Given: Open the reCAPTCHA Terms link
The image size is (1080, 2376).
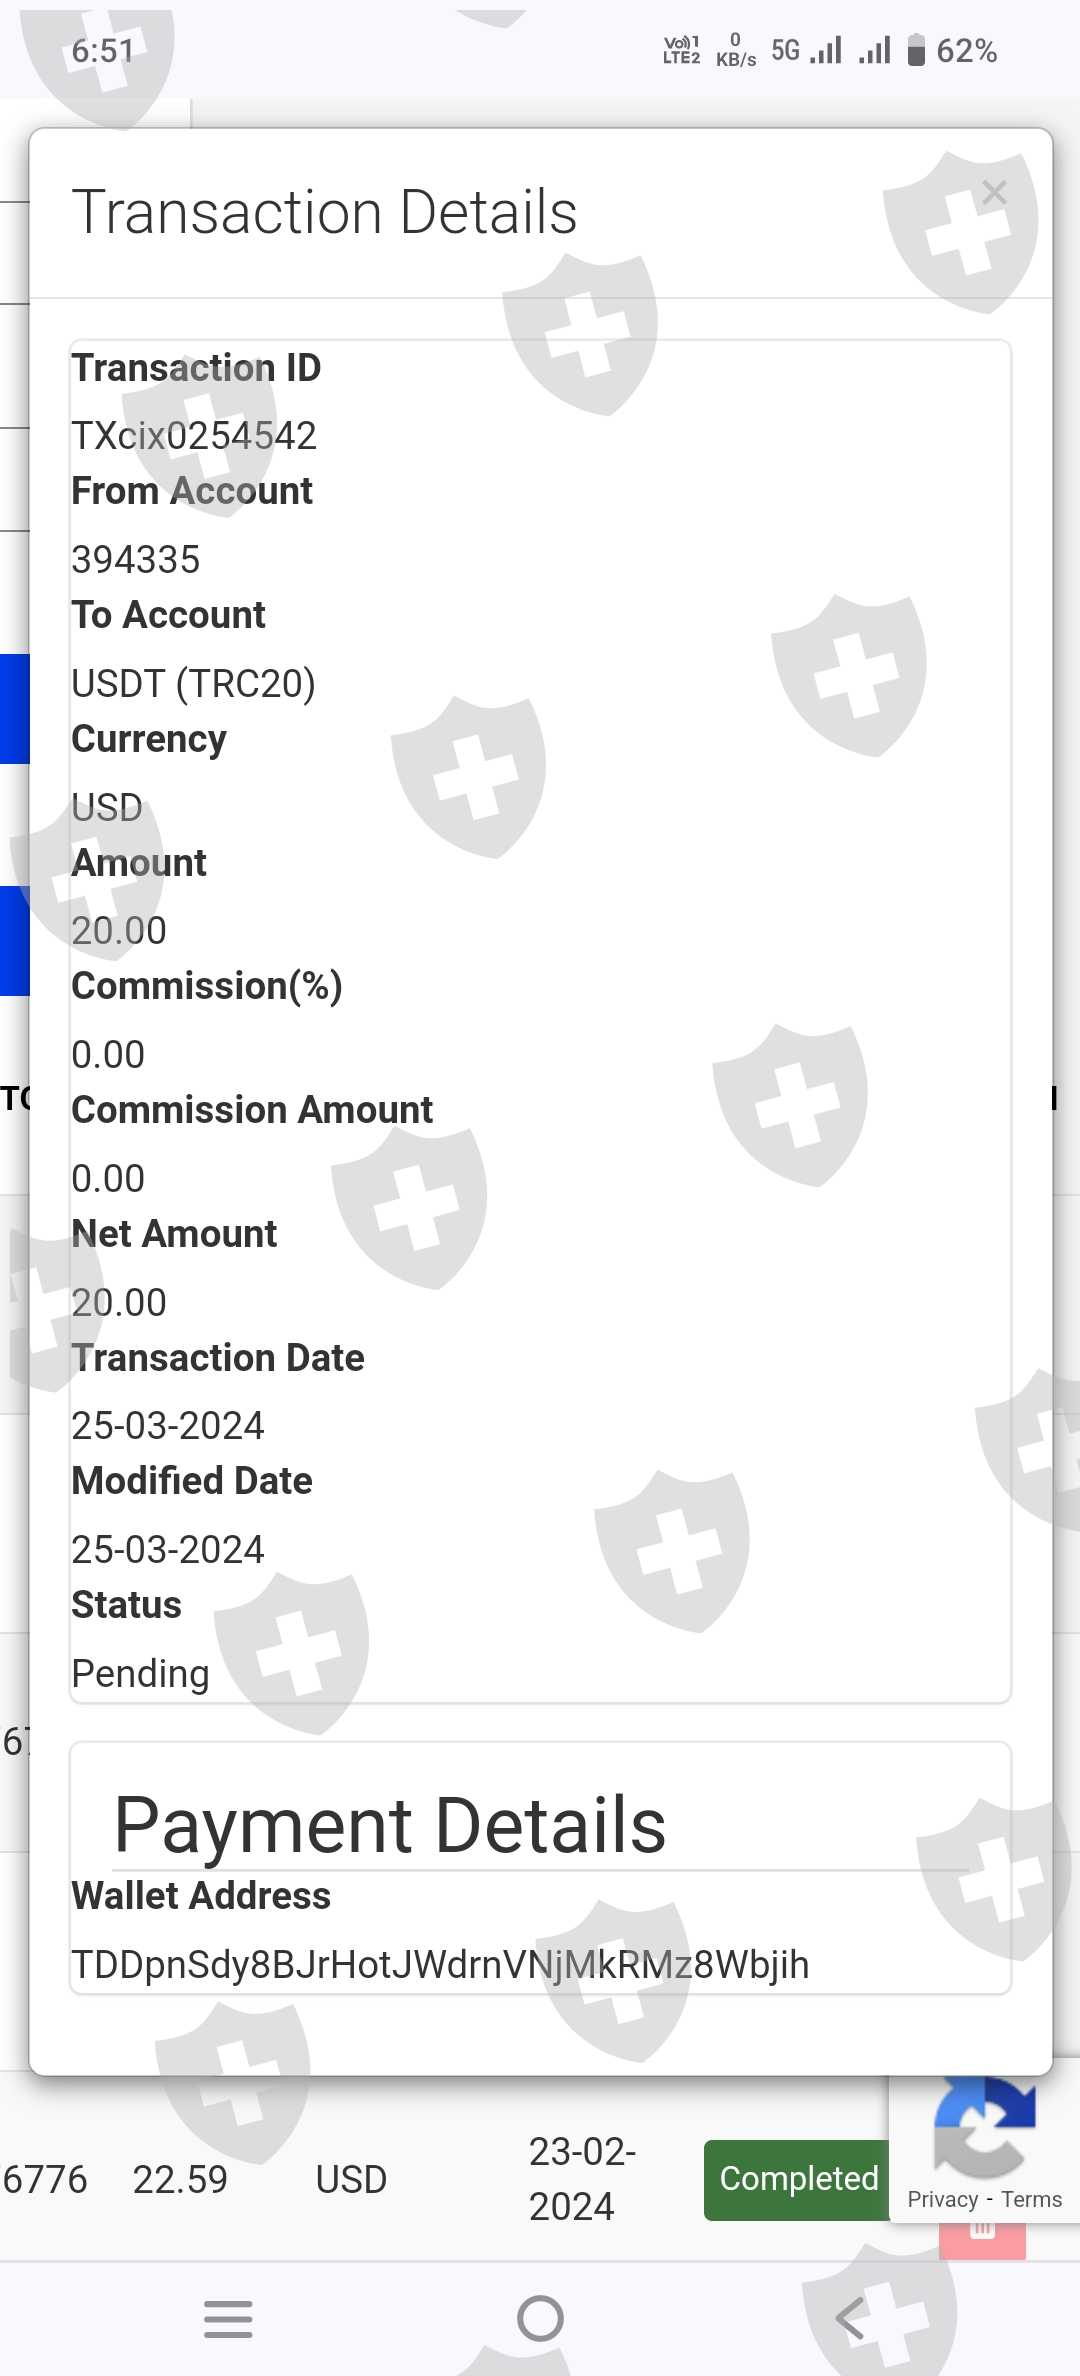Looking at the screenshot, I should [x=1031, y=2199].
